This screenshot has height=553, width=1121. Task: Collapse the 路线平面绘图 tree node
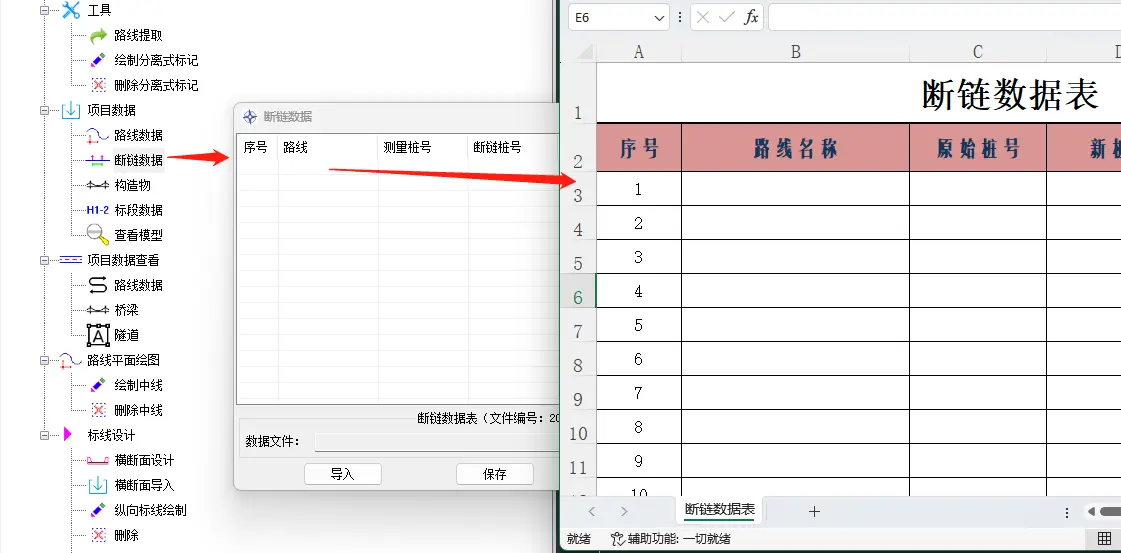44,360
